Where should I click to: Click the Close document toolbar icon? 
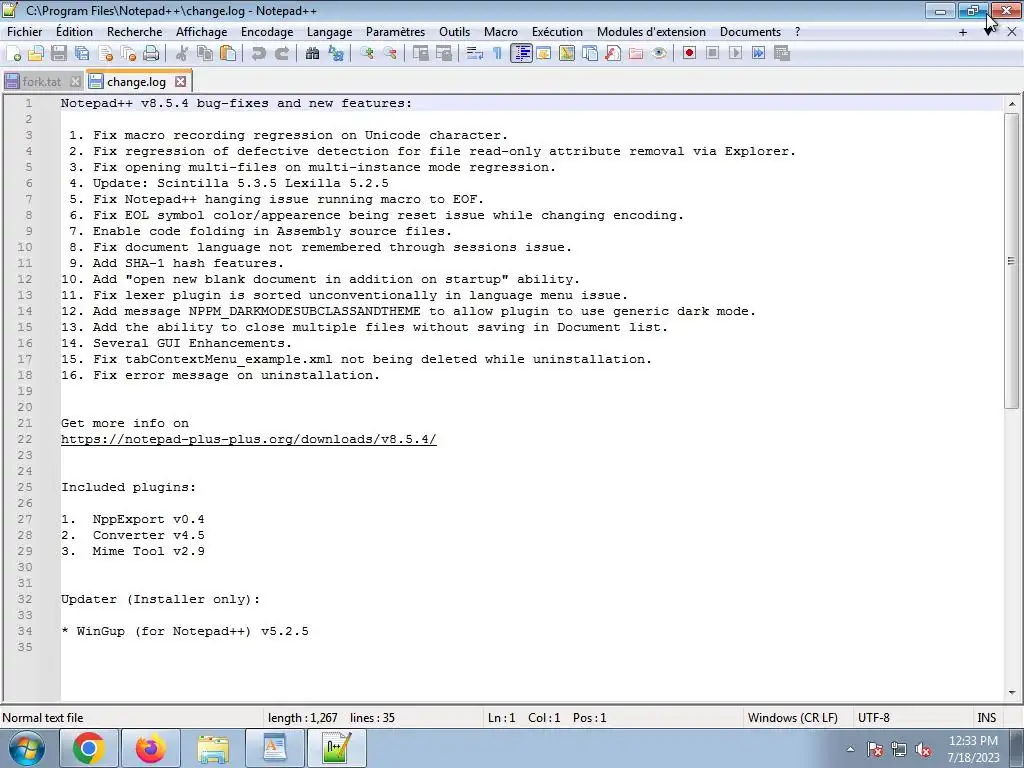click(x=106, y=54)
